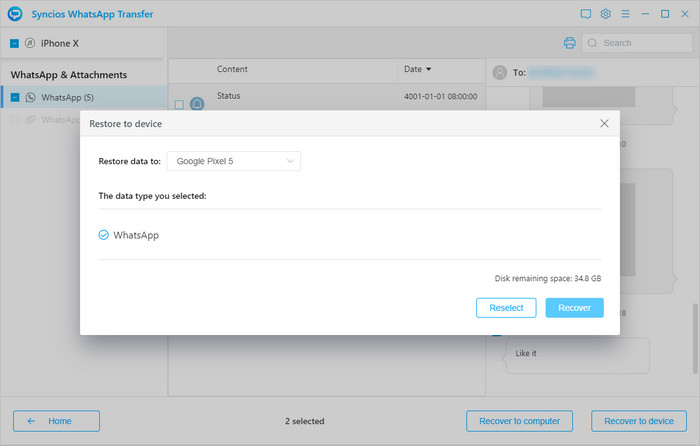
Task: Toggle the iPhone X checkbox
Action: [14, 43]
